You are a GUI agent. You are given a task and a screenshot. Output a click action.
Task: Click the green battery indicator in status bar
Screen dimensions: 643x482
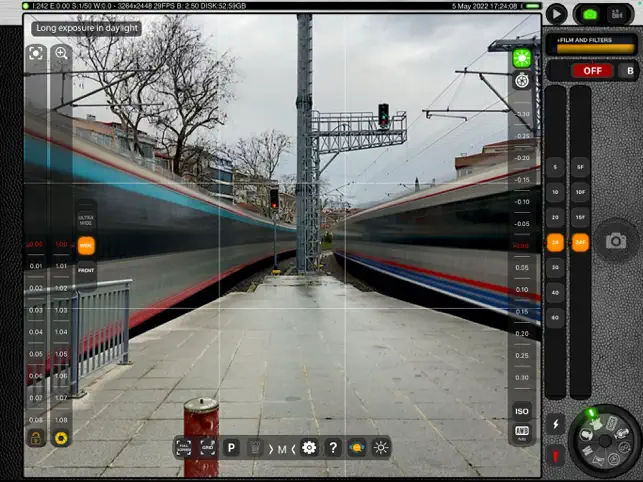[x=532, y=6]
